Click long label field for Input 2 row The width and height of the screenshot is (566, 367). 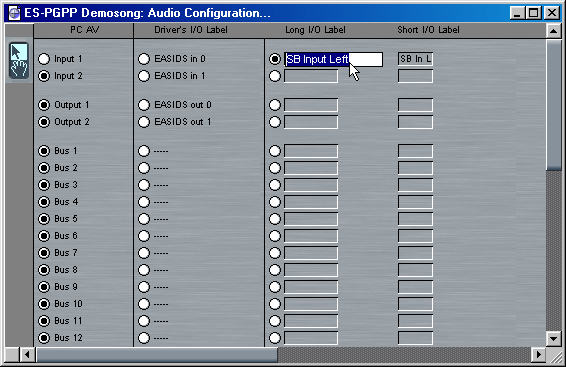point(311,76)
